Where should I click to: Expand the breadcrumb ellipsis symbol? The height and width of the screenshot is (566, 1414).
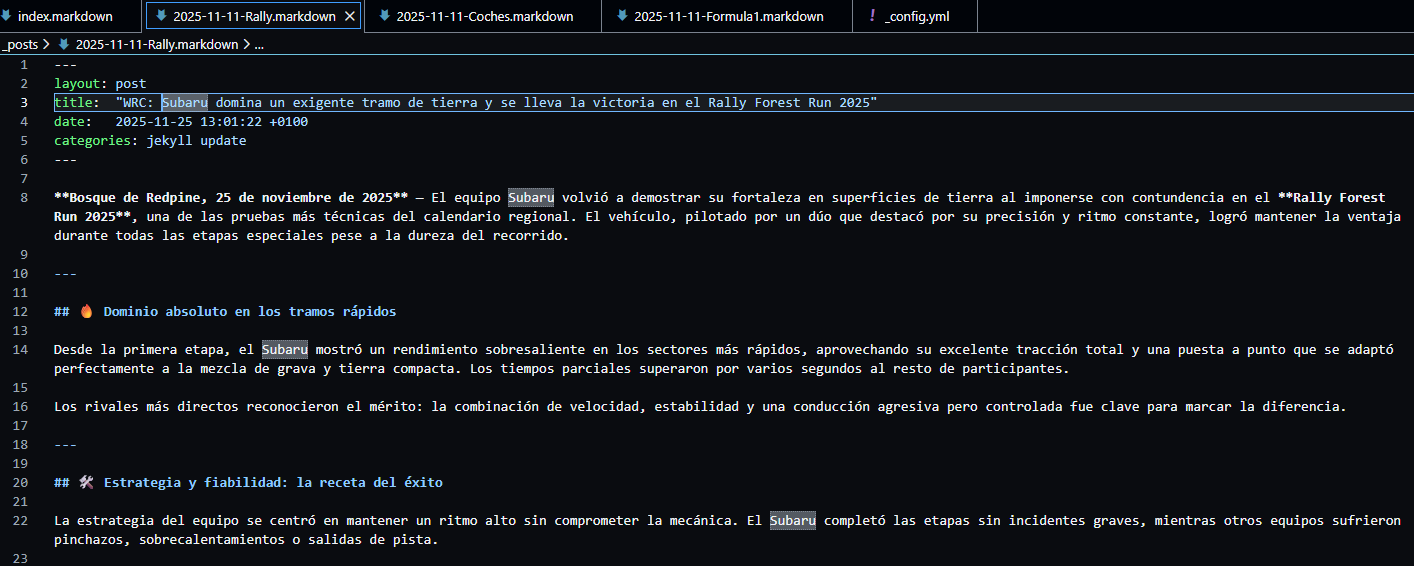258,44
